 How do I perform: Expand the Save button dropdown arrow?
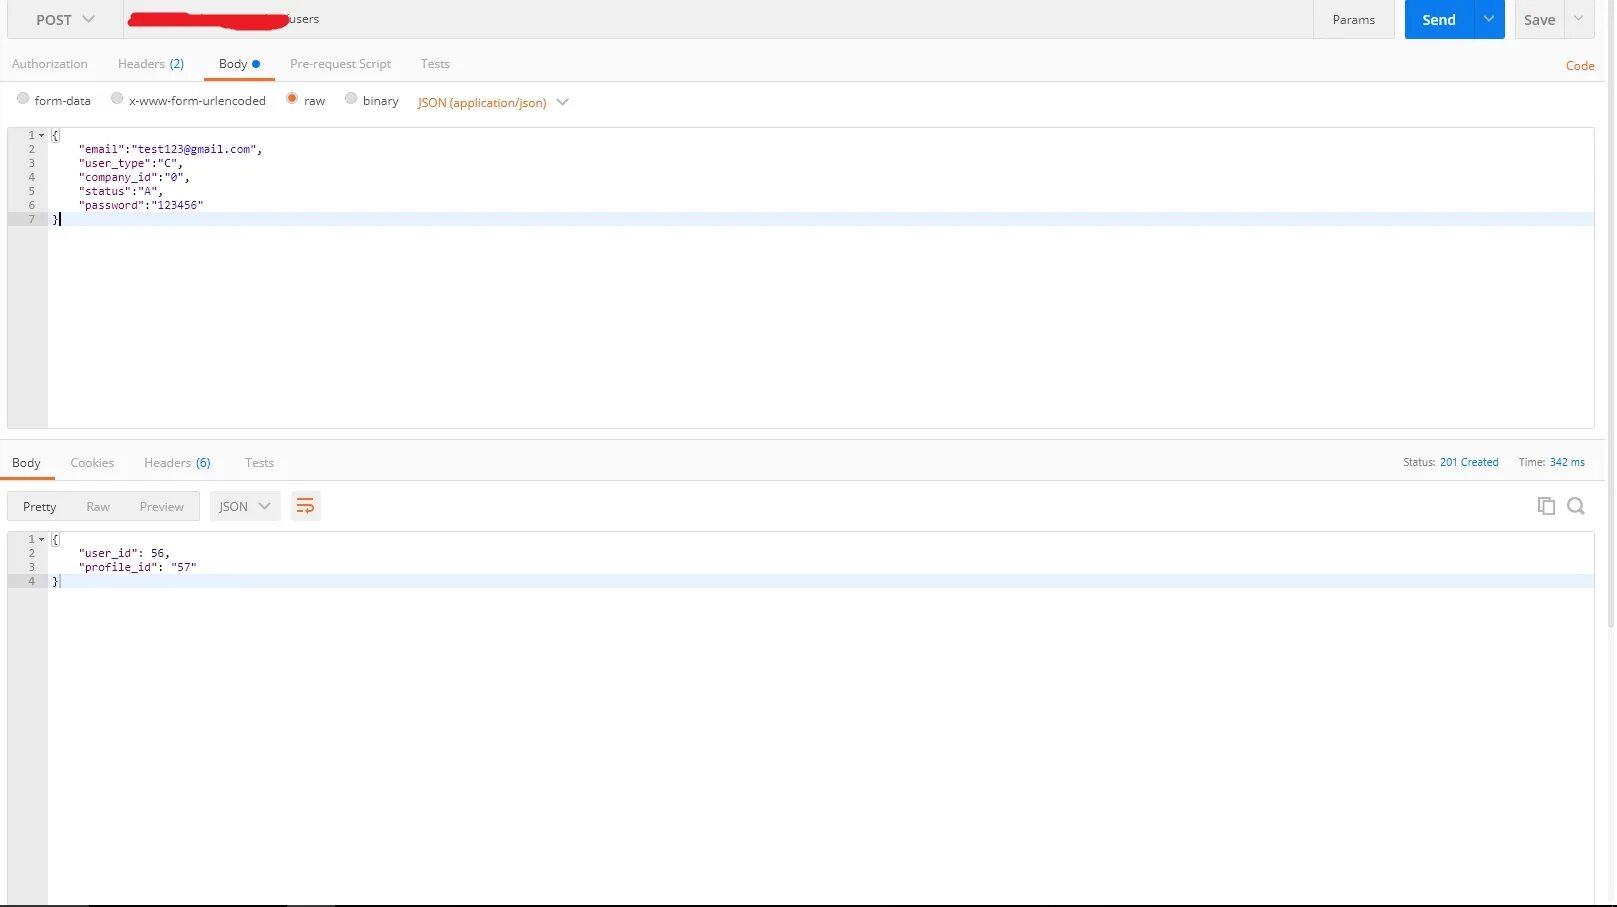click(1578, 19)
